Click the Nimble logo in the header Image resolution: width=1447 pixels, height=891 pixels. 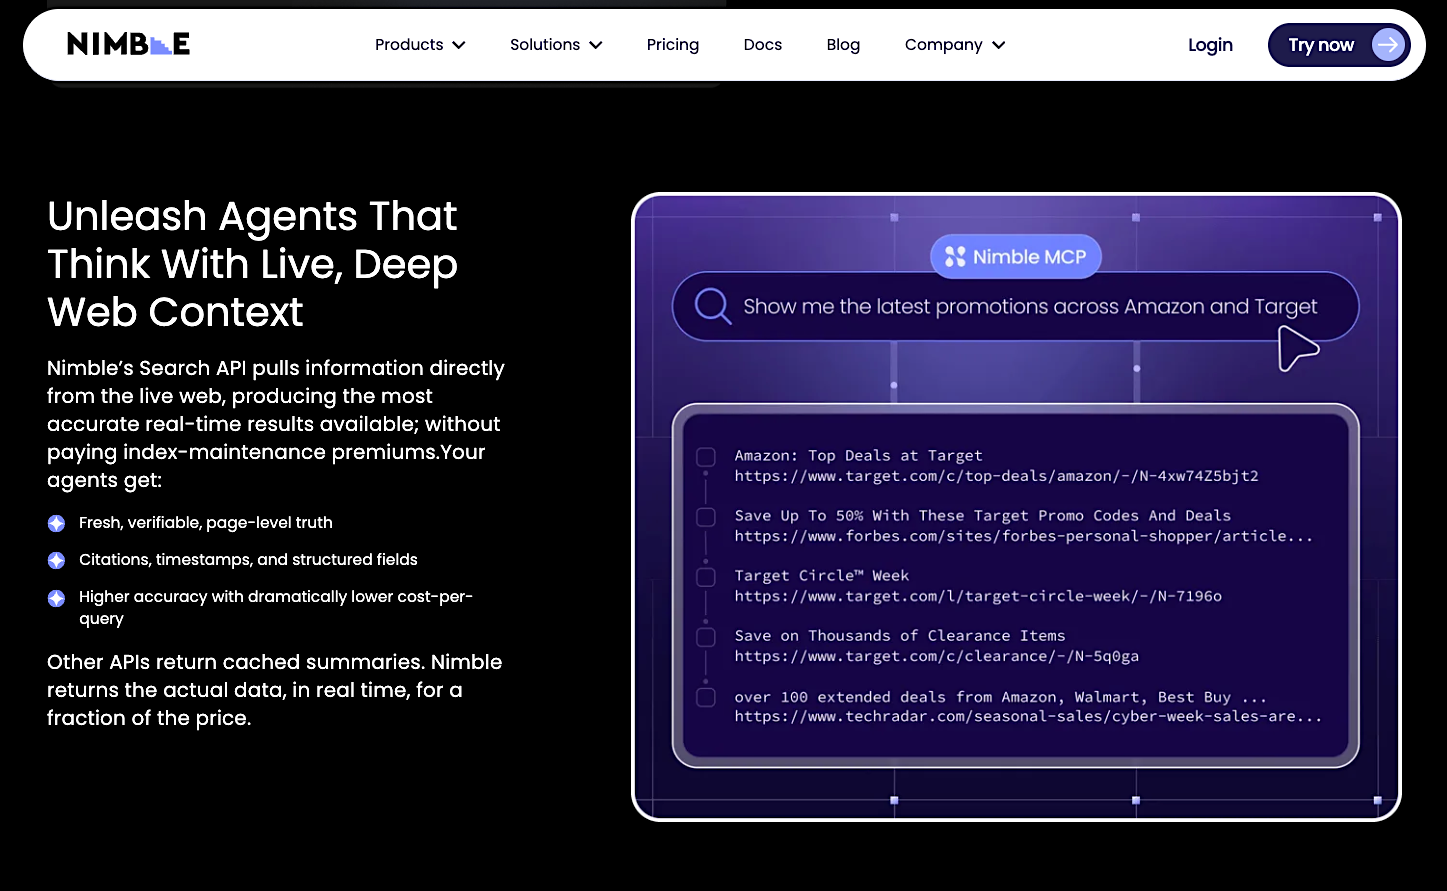tap(128, 44)
